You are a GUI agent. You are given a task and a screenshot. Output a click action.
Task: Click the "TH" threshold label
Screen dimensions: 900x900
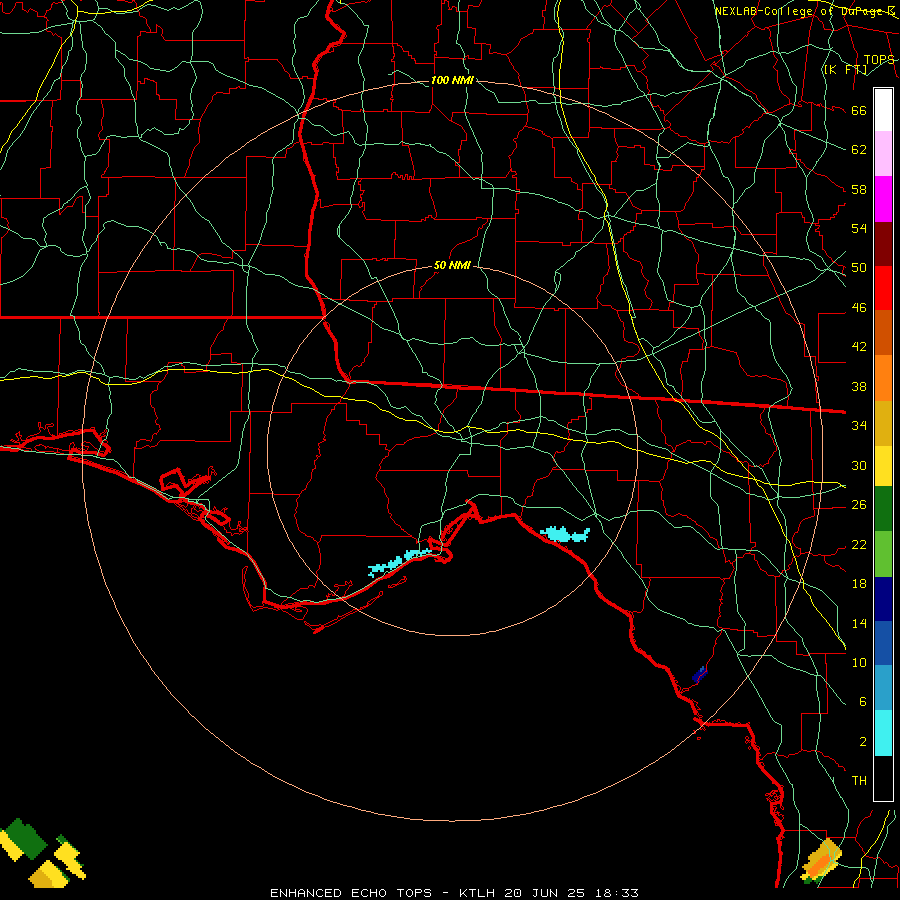859,781
